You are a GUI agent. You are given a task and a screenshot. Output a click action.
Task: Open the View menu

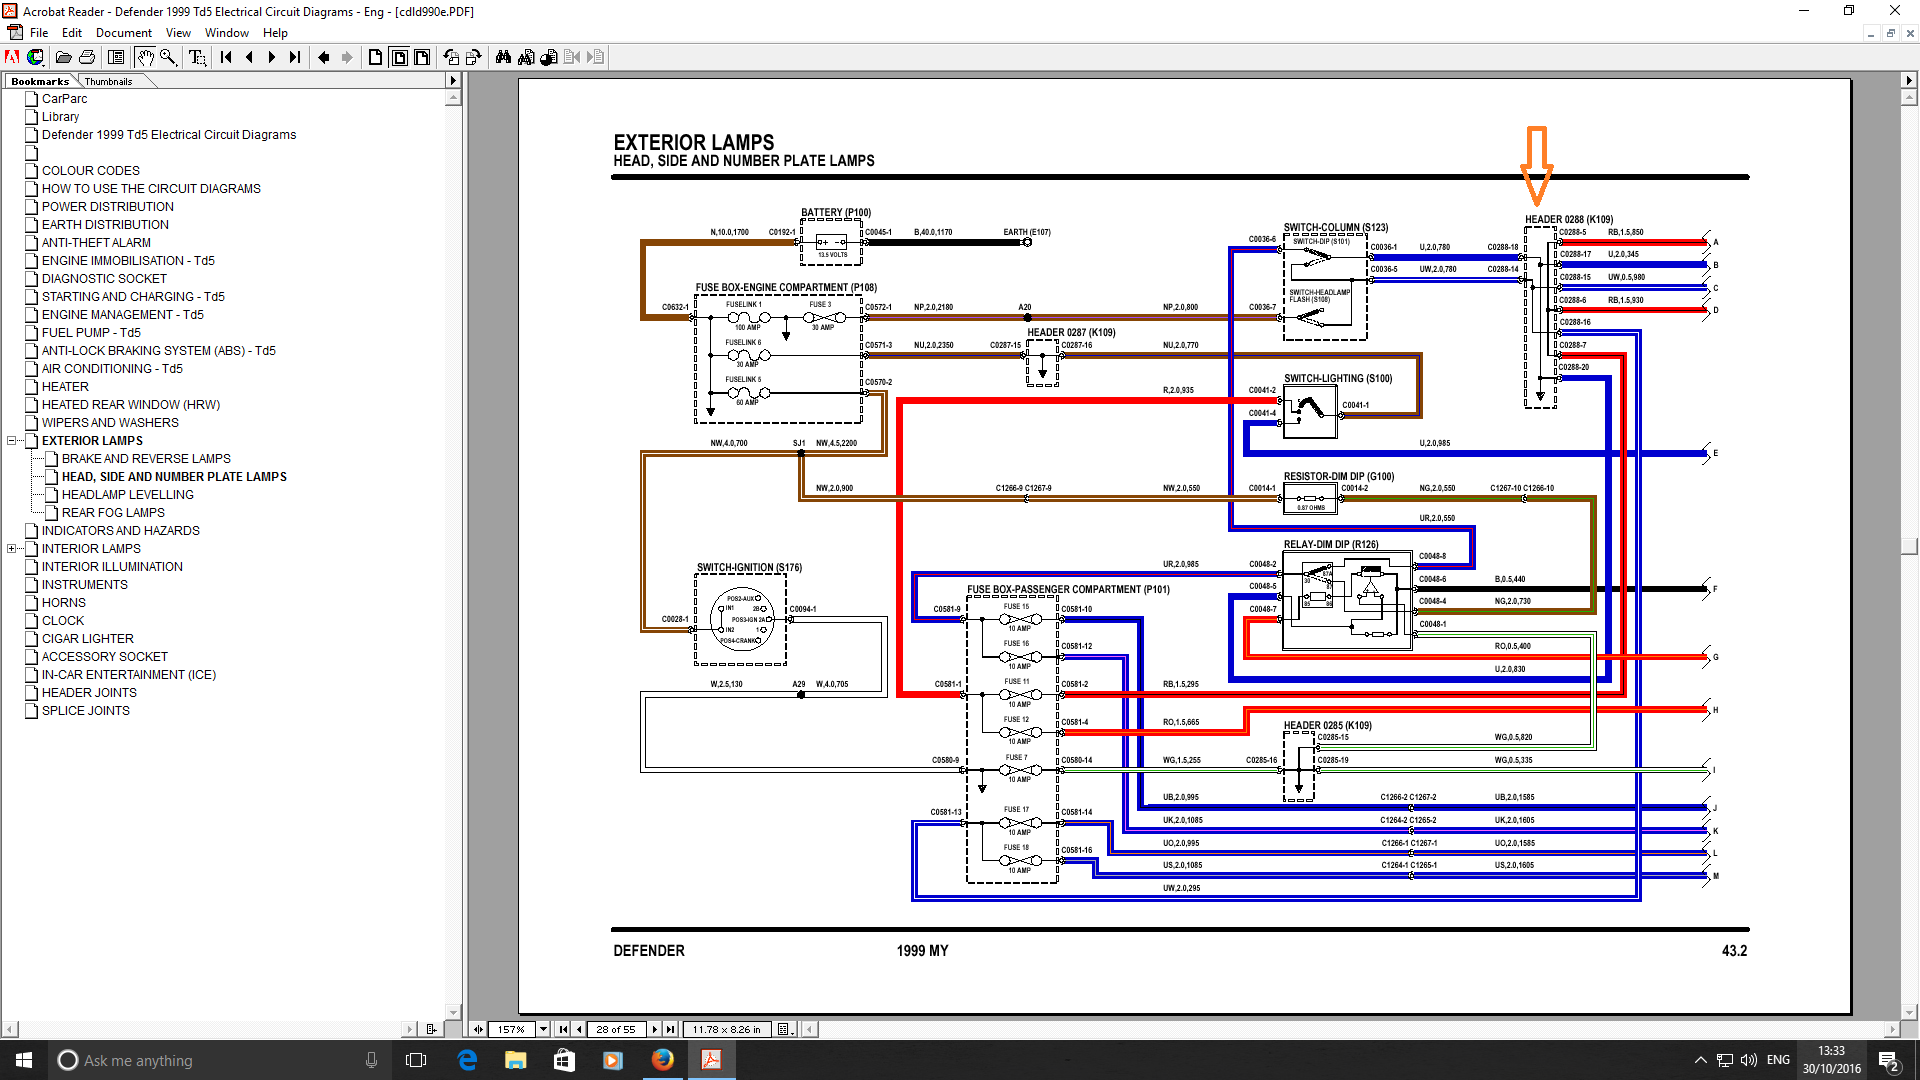click(178, 33)
